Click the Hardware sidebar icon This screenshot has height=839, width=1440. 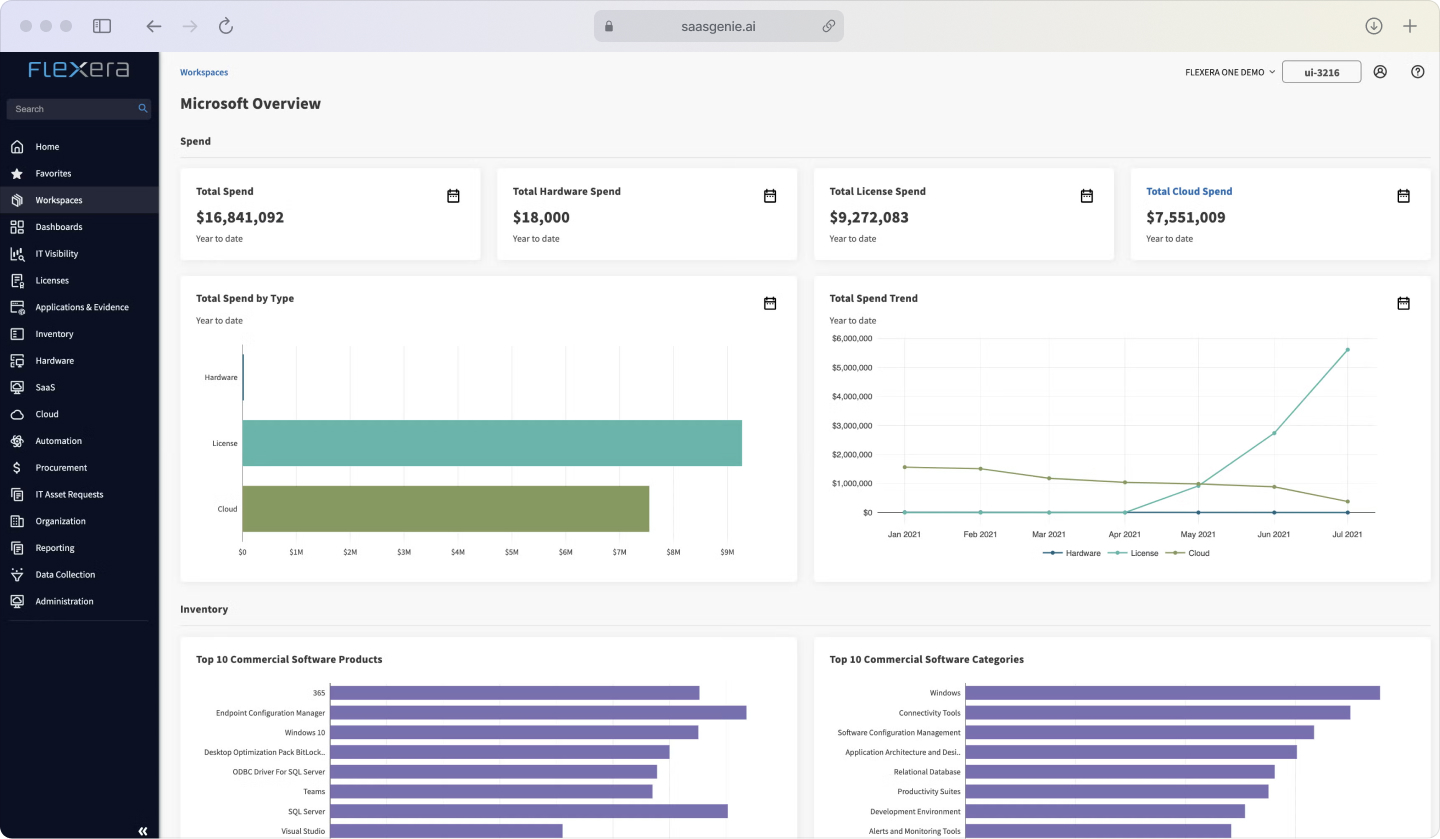(x=17, y=361)
